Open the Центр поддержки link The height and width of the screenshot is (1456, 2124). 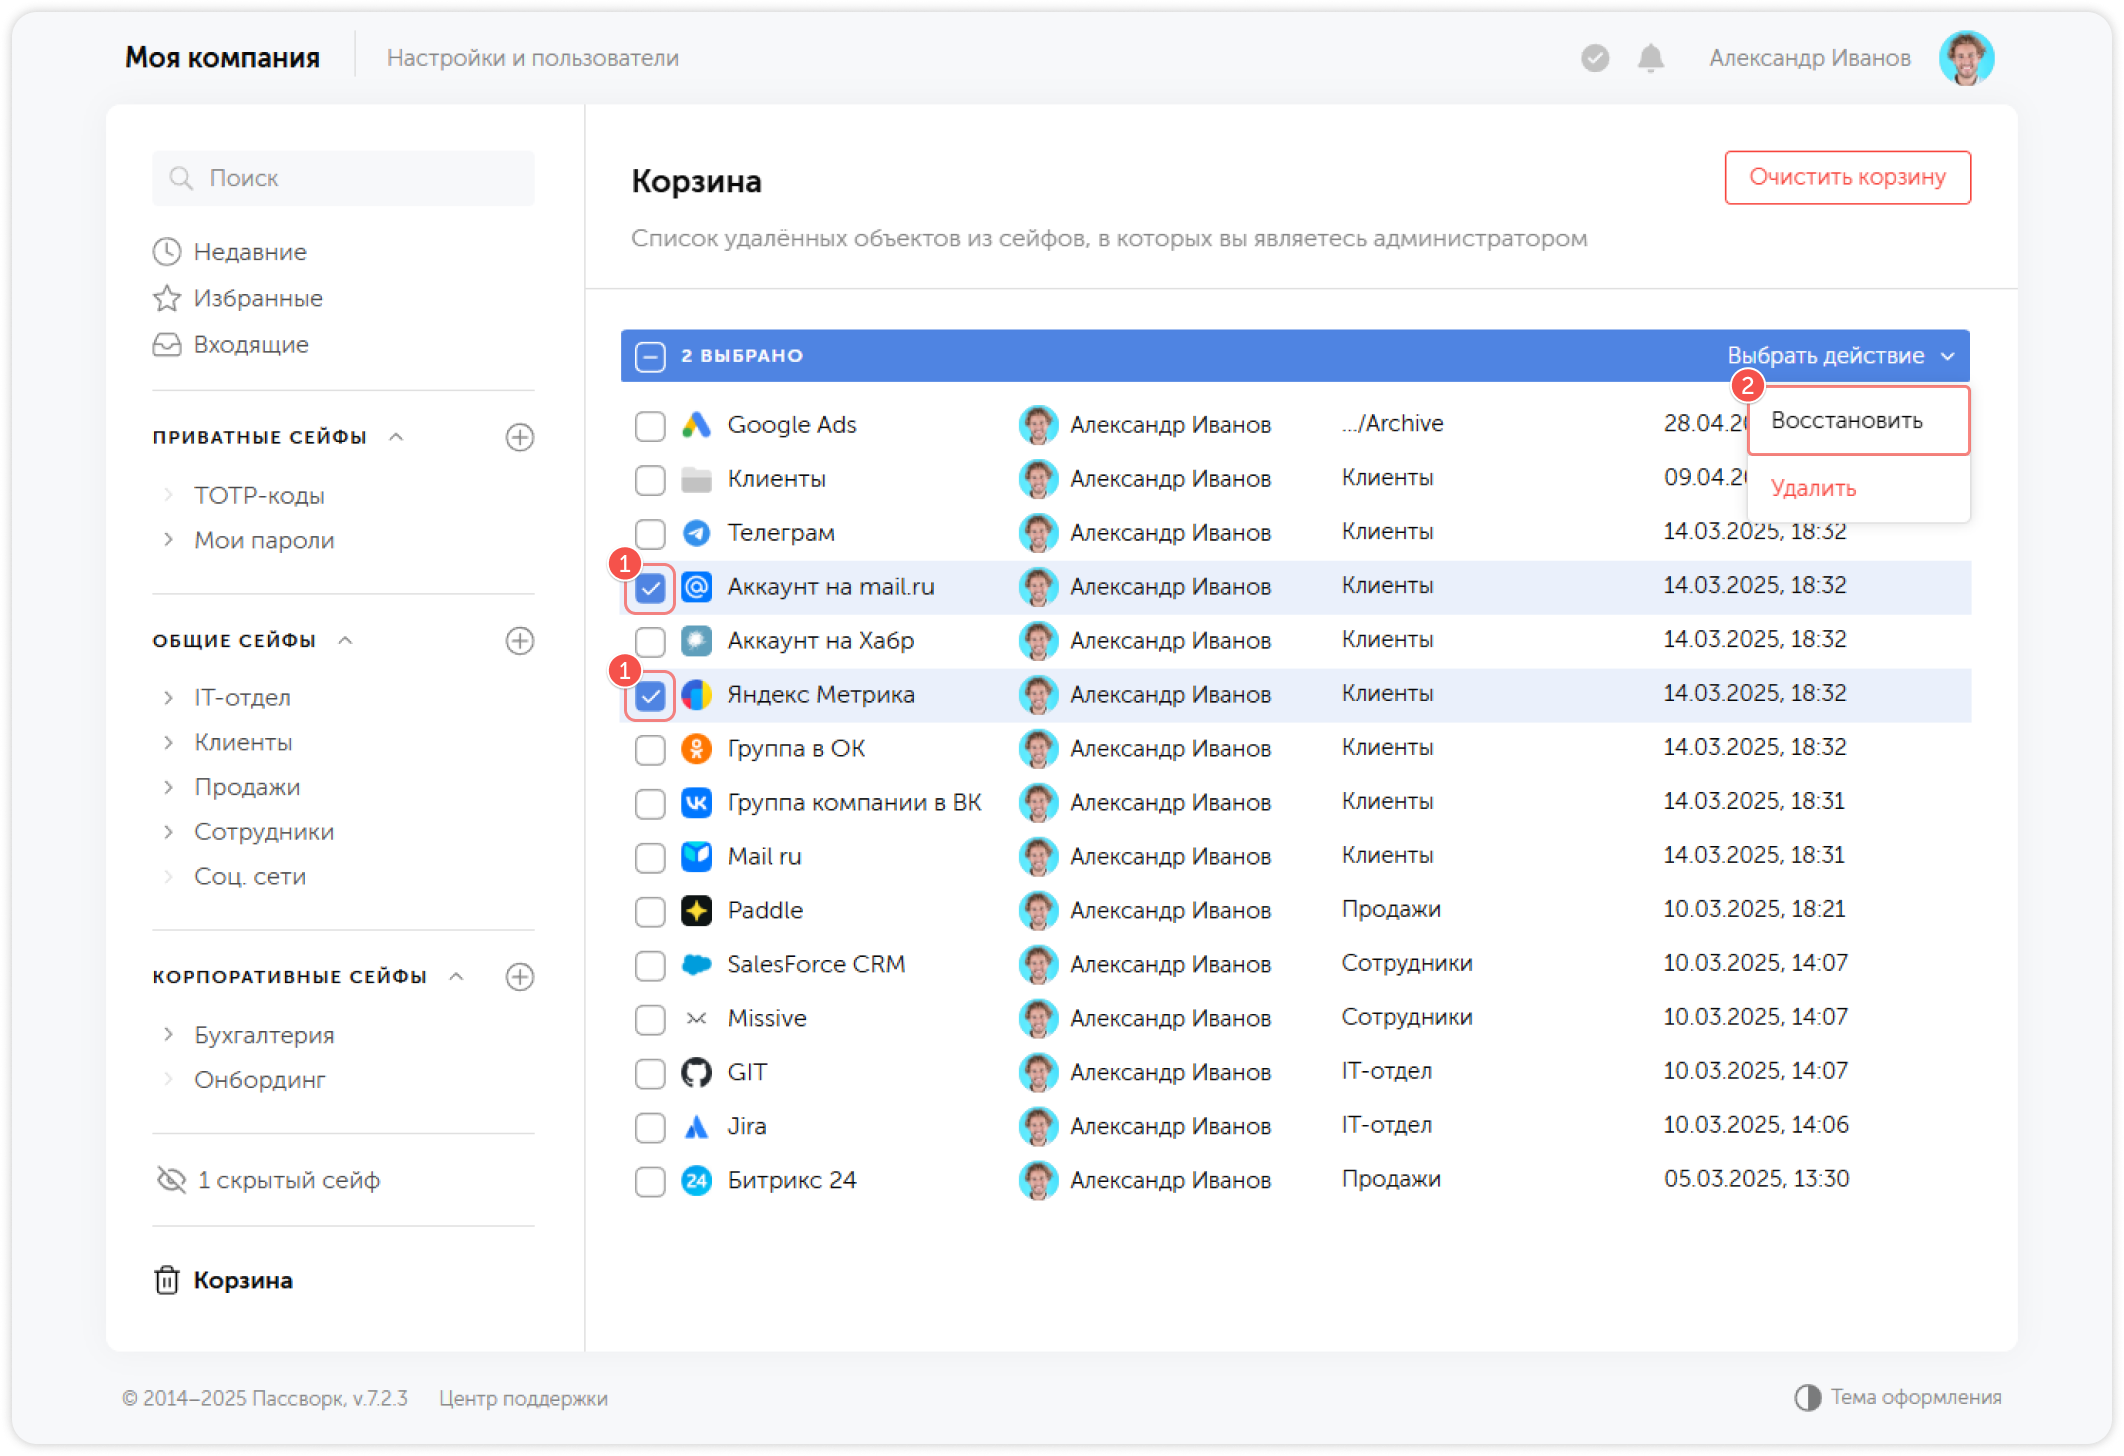coord(523,1398)
